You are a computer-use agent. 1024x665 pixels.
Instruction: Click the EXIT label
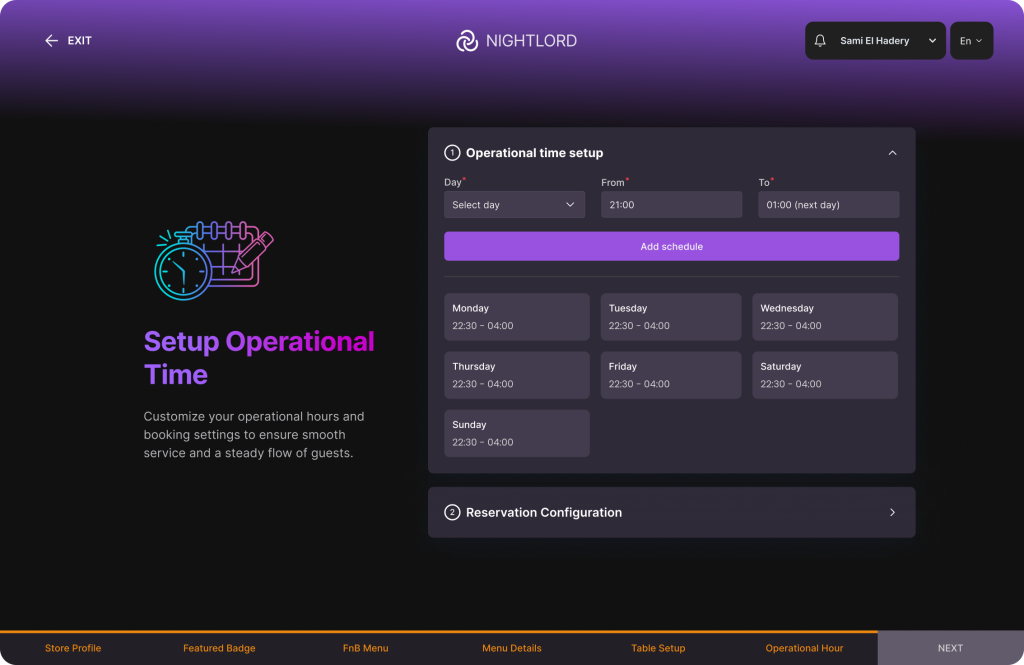80,41
